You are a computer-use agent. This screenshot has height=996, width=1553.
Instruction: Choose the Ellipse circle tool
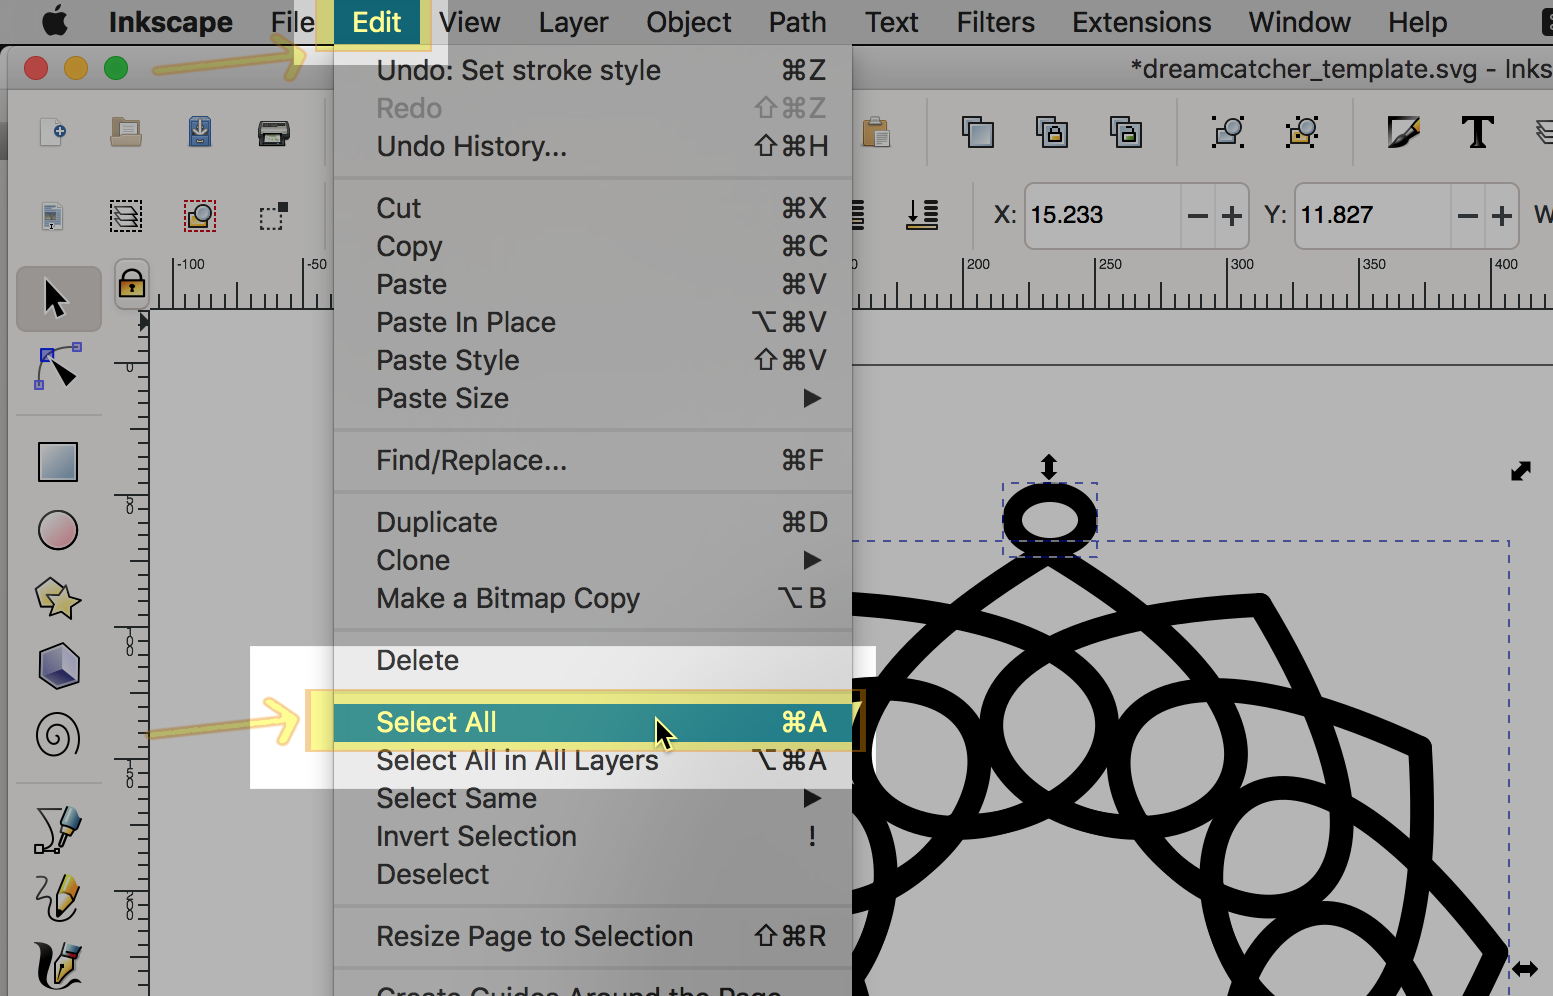pyautogui.click(x=58, y=530)
